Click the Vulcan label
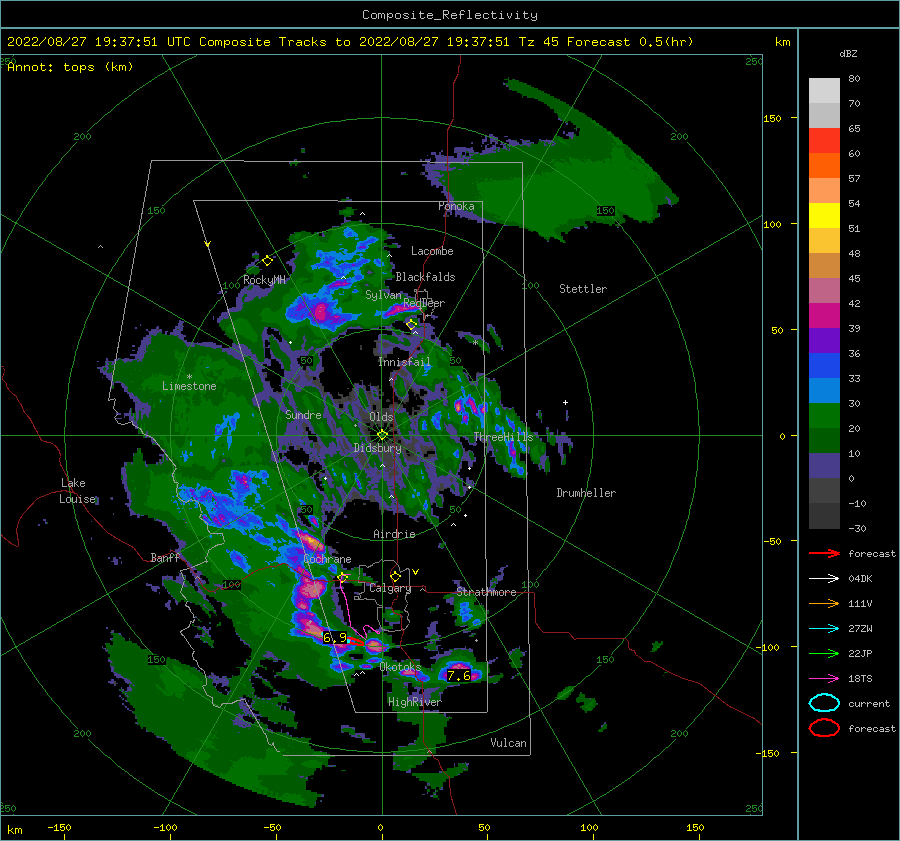The image size is (900, 841). (x=508, y=743)
